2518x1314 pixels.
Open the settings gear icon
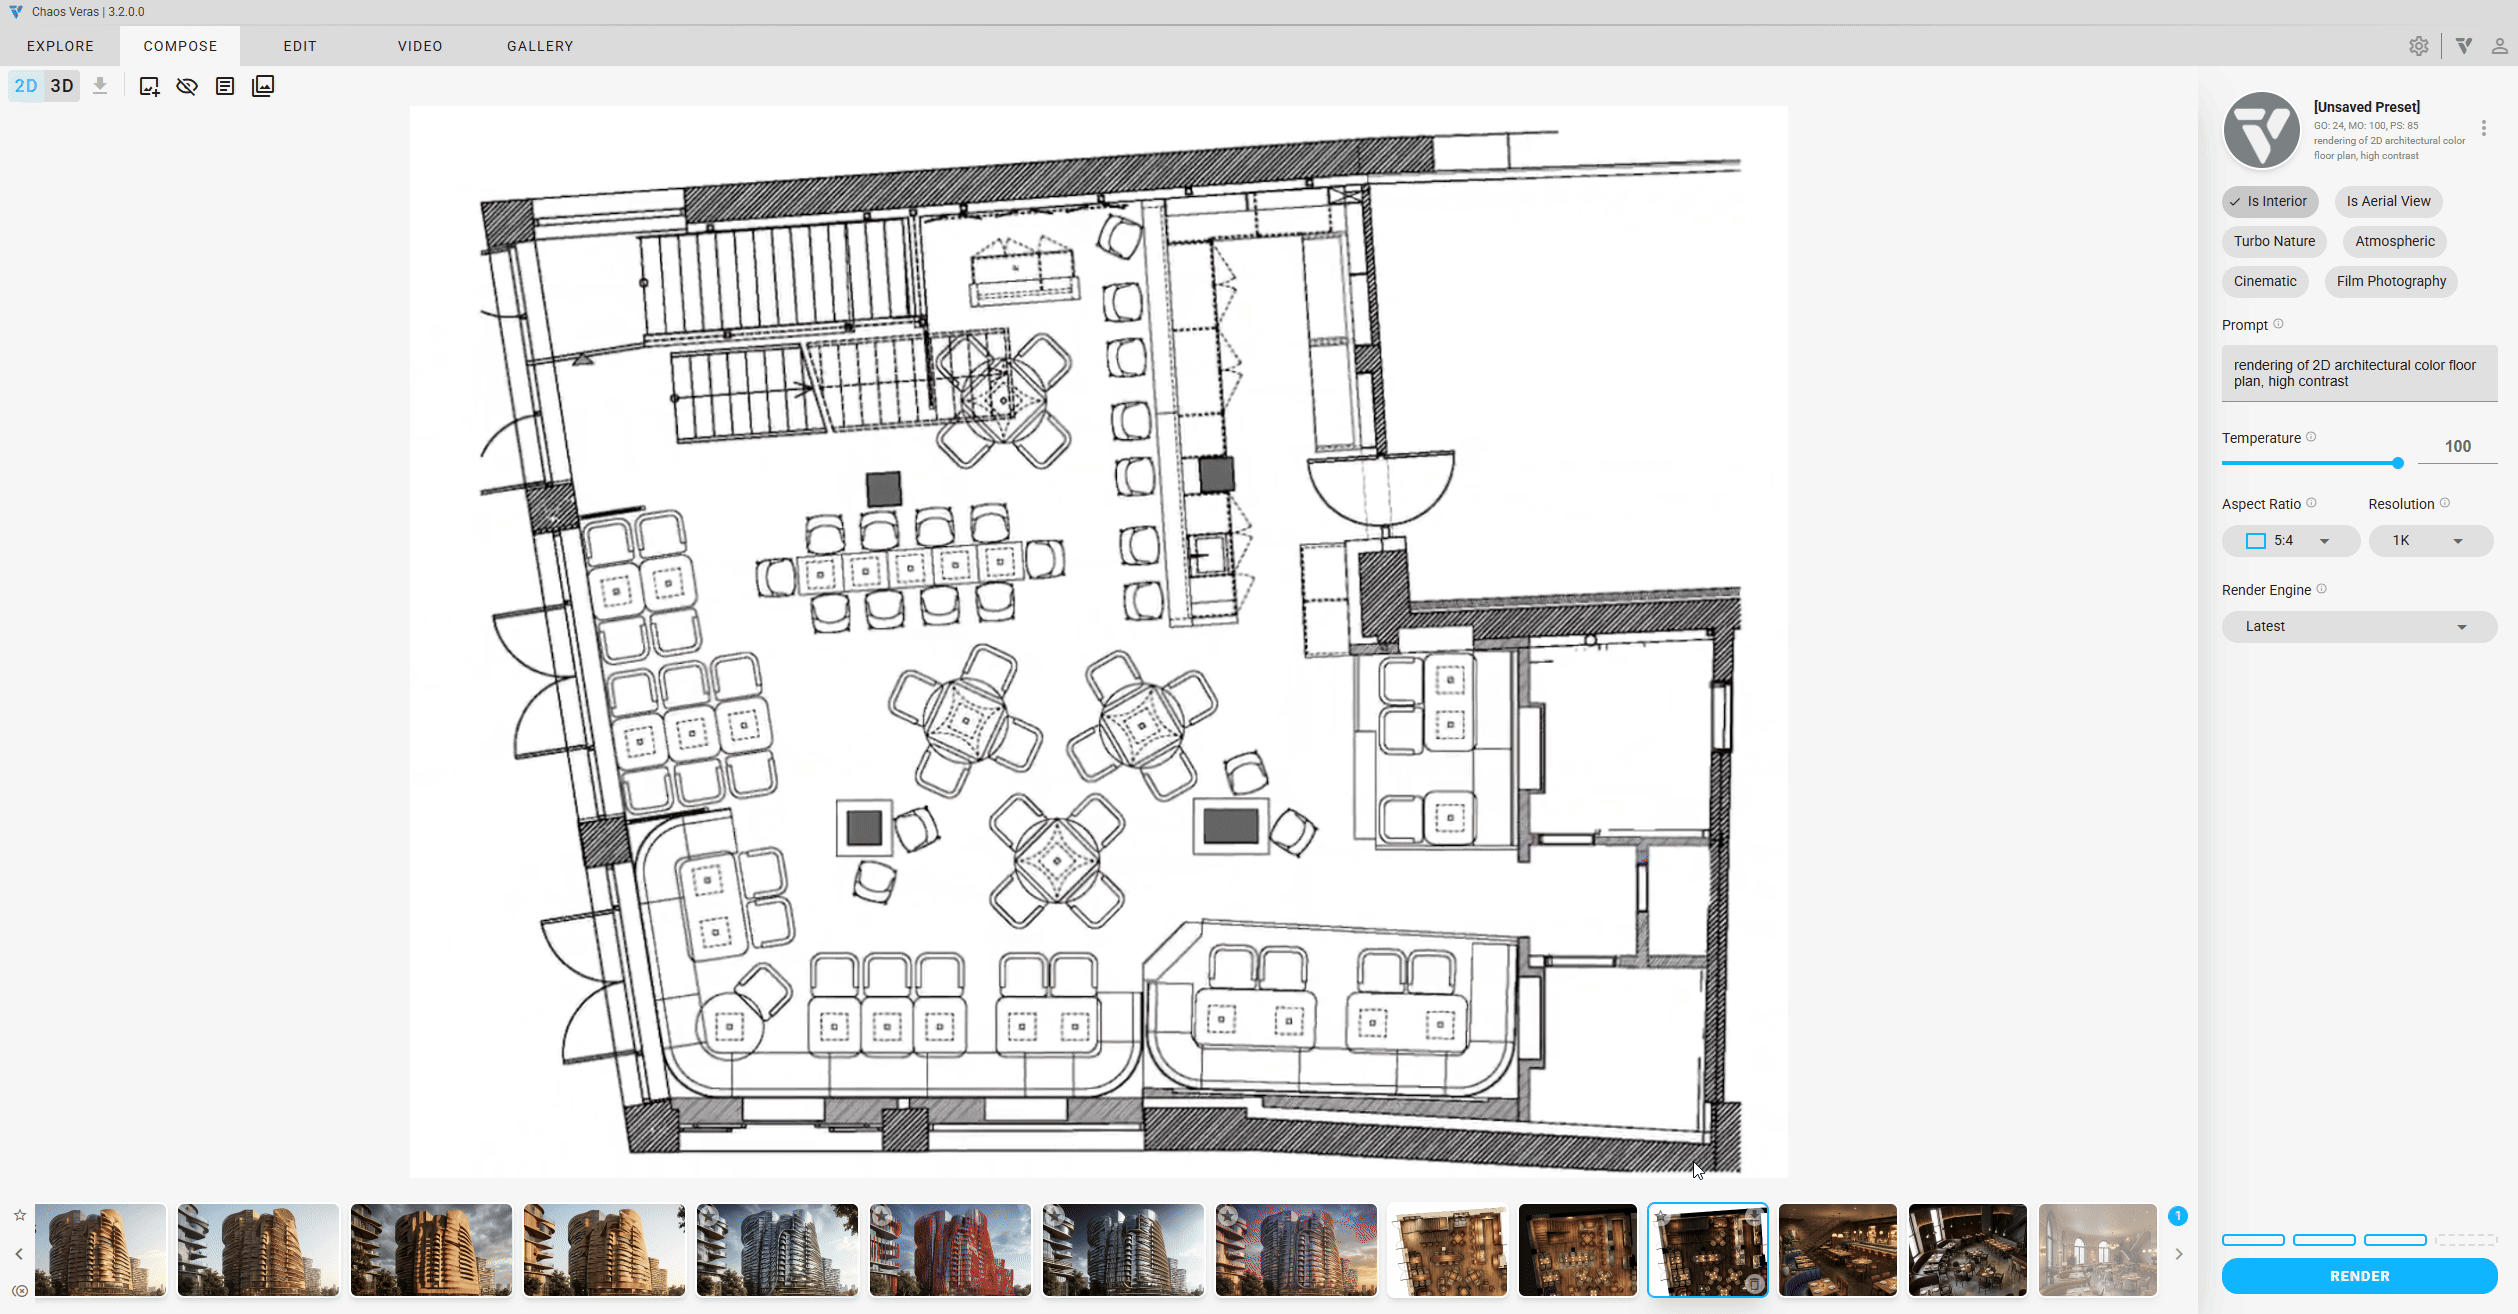2418,46
